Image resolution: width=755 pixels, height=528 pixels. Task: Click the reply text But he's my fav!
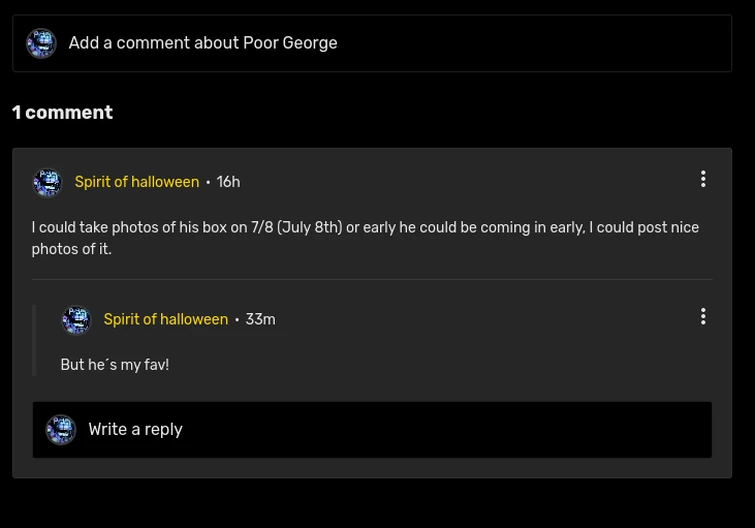click(x=114, y=365)
